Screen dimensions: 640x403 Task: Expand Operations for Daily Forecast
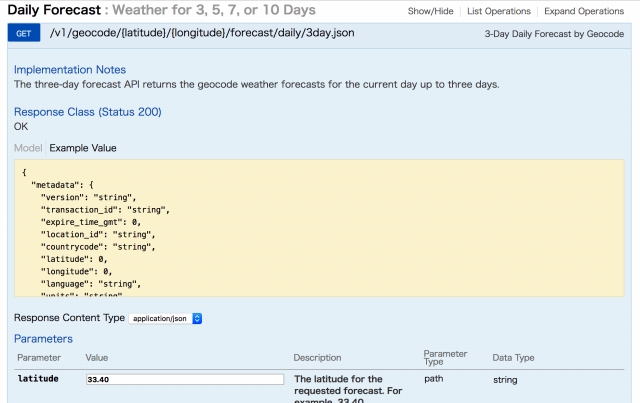click(x=585, y=11)
